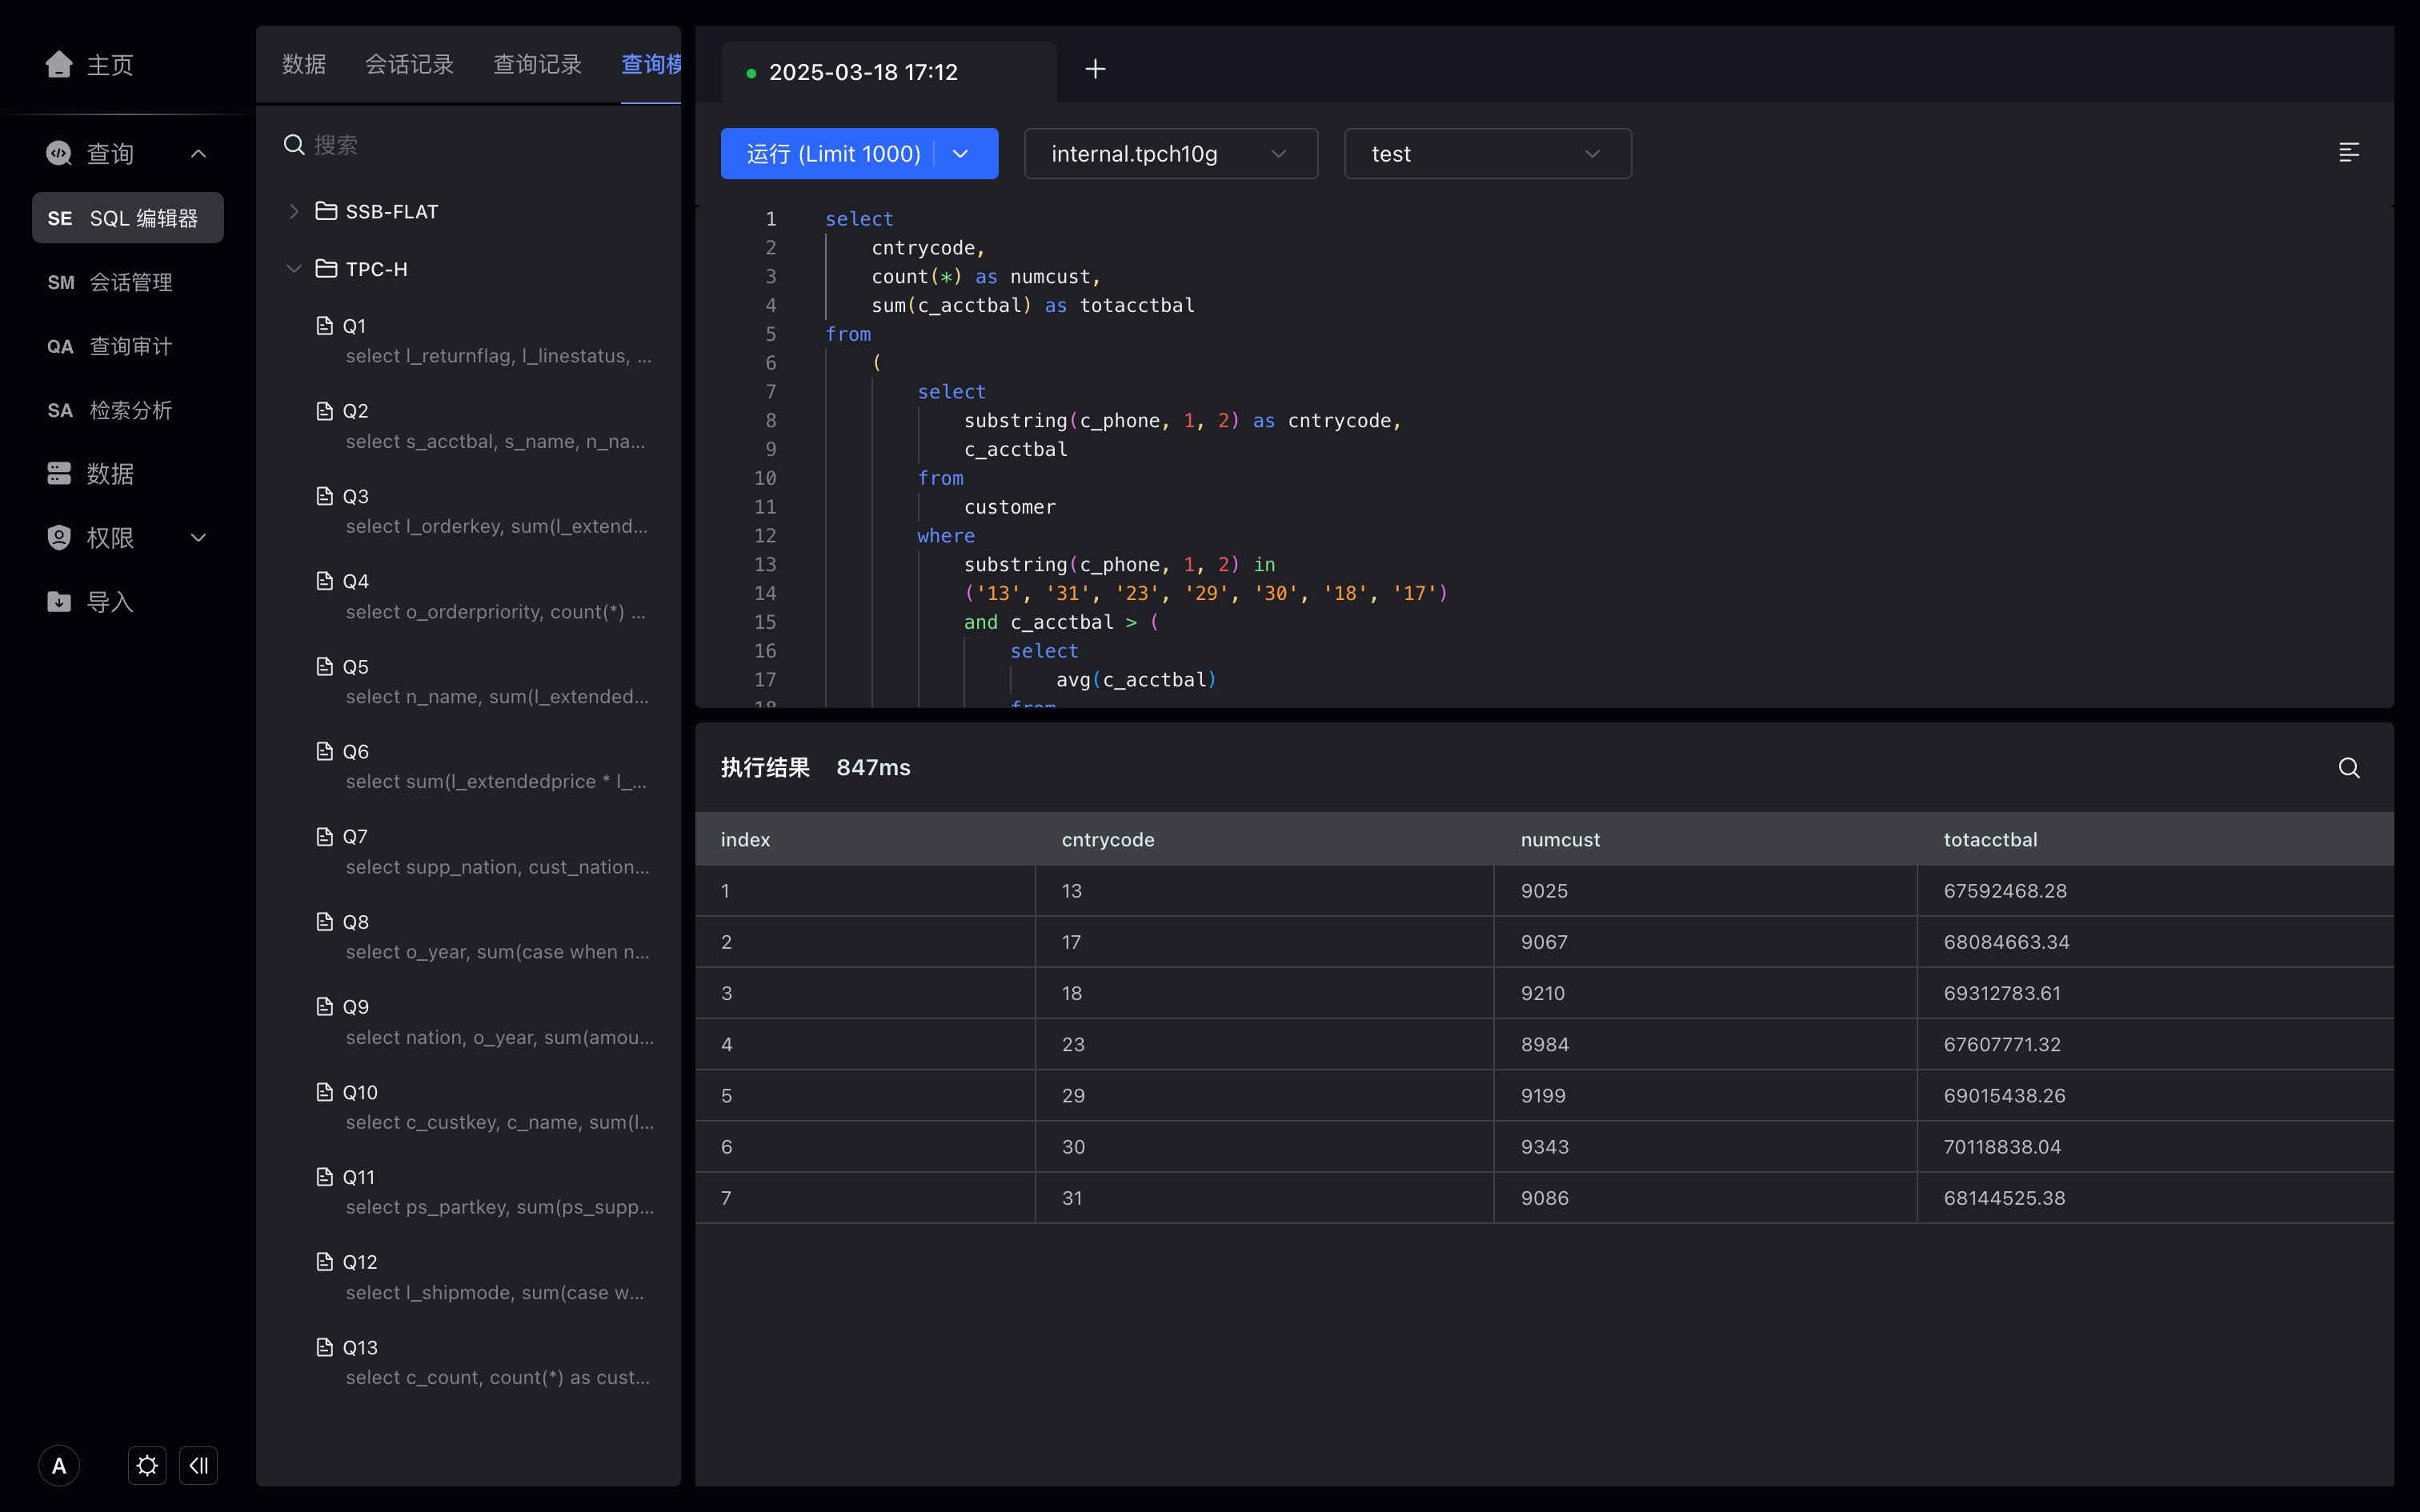Click cell value 9343 in numcust
This screenshot has height=1512, width=2420.
[x=1545, y=1147]
